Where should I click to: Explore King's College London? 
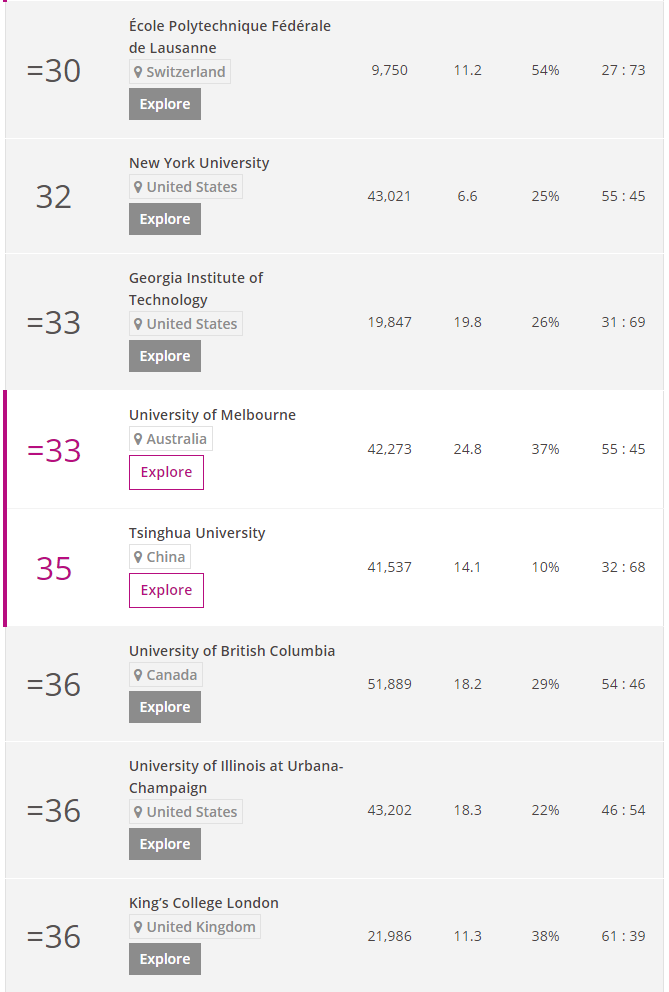(x=165, y=959)
